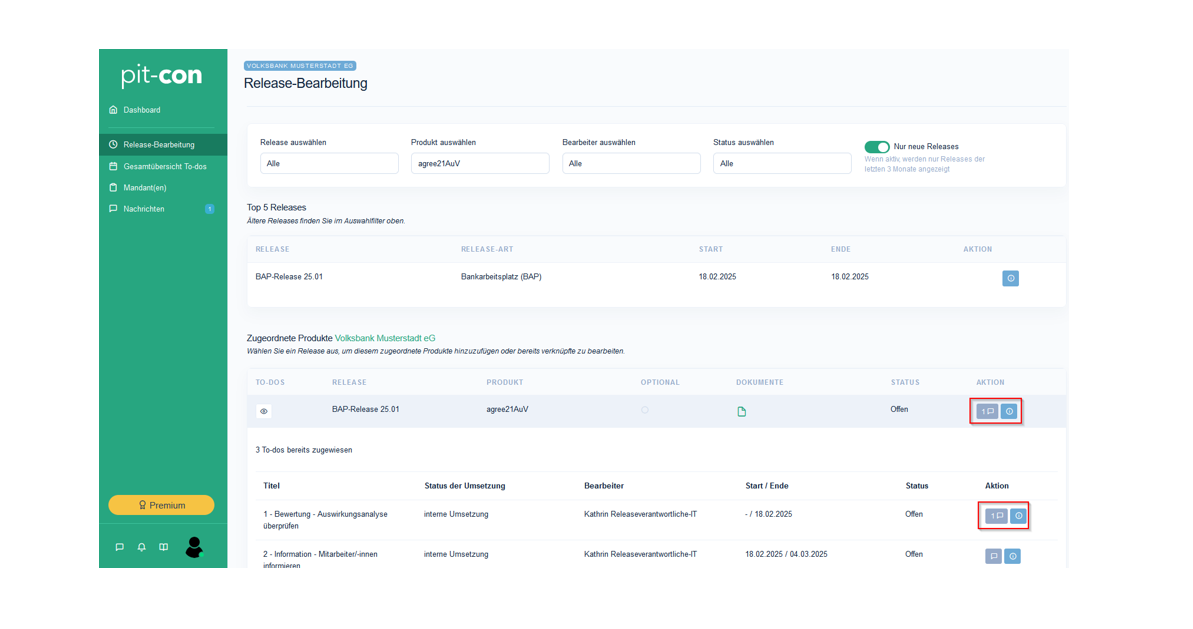1193x629 pixels.
Task: Go to Dashboard in the sidebar
Action: tap(141, 110)
